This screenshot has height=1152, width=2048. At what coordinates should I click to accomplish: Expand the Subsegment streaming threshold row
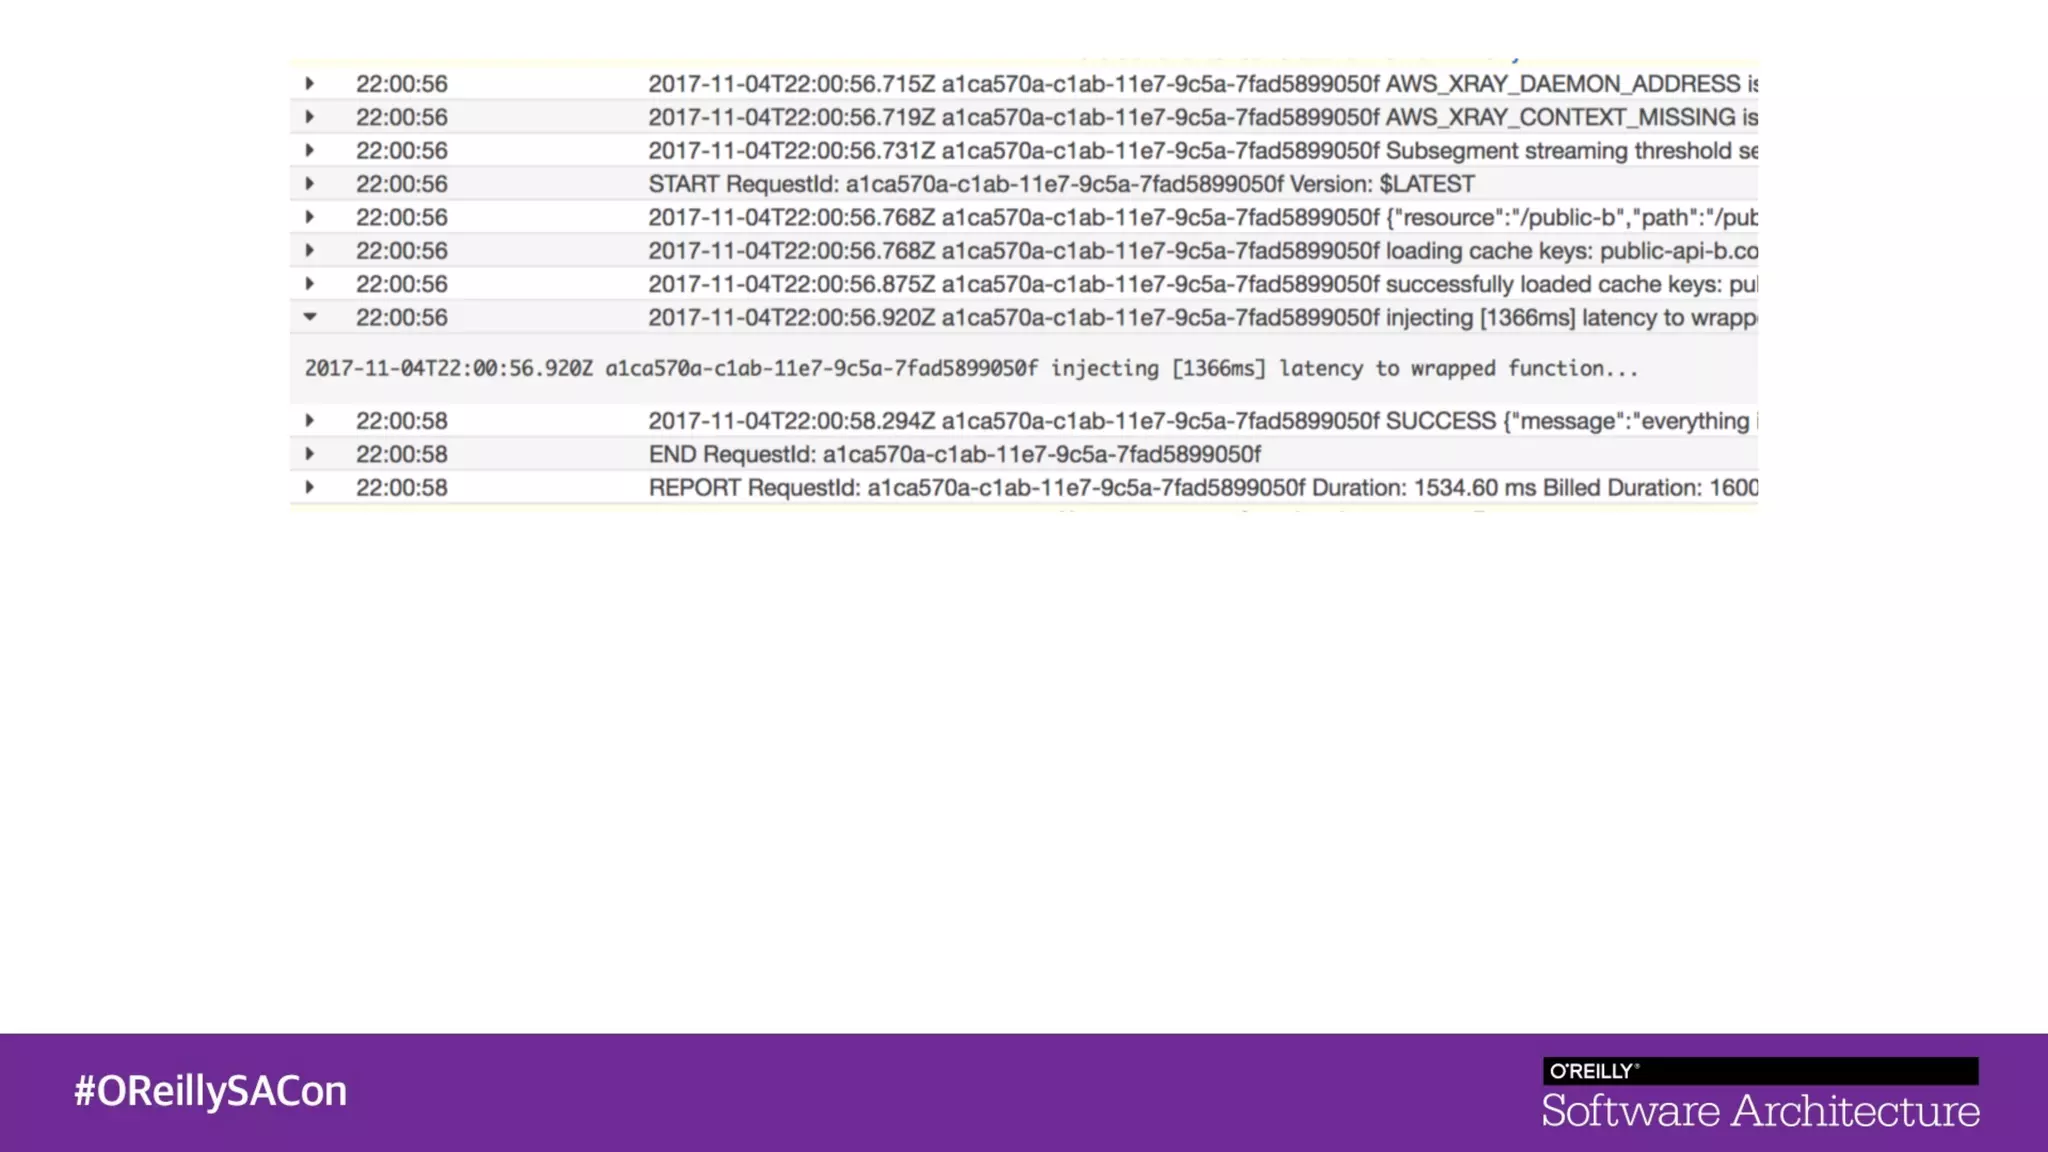310,151
